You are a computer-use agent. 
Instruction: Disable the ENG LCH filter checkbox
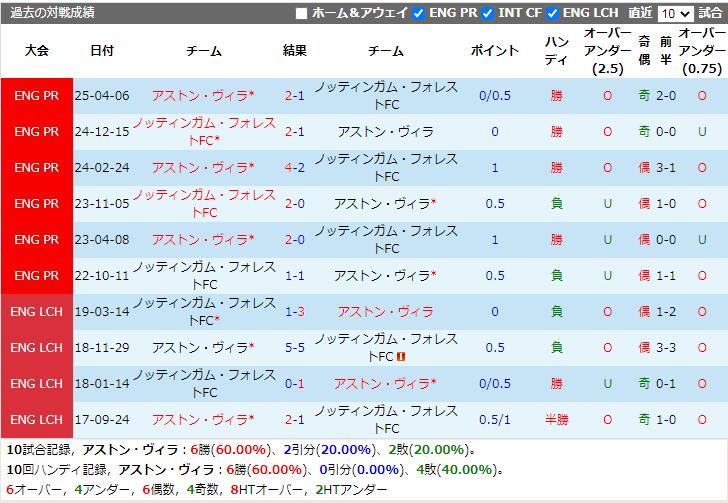pos(552,13)
